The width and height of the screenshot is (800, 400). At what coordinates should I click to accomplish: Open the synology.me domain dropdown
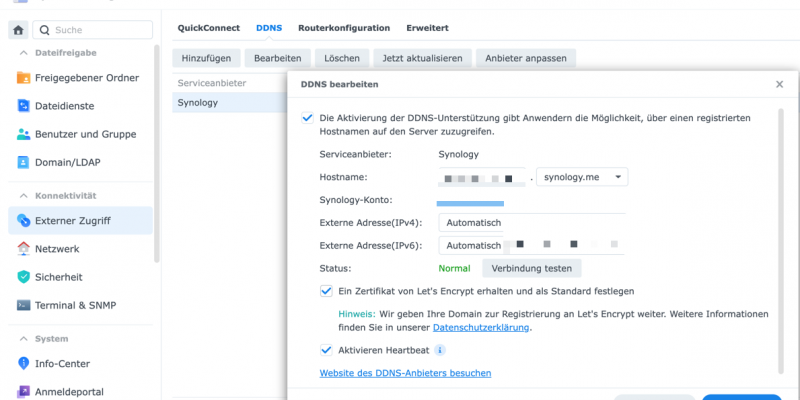point(582,177)
